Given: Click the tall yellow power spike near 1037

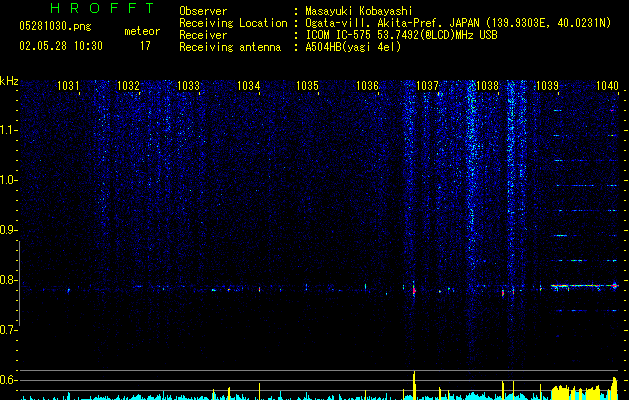Looking at the screenshot, I should point(414,385).
